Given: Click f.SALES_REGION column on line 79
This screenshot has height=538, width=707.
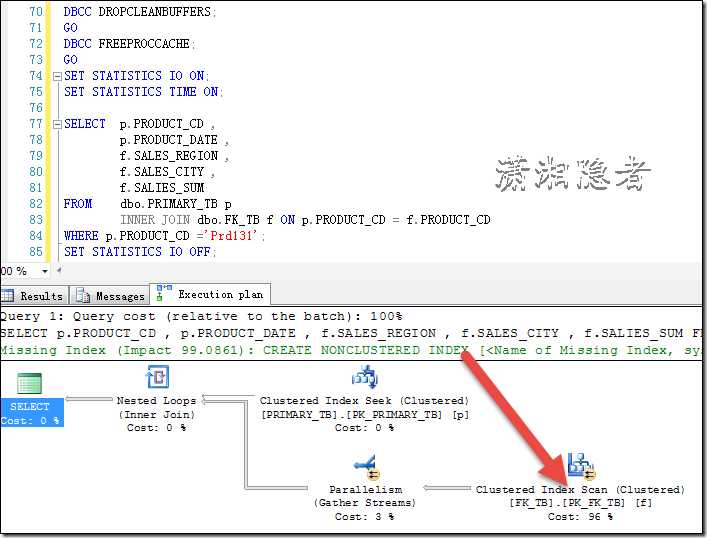Looking at the screenshot, I should click(x=169, y=156).
